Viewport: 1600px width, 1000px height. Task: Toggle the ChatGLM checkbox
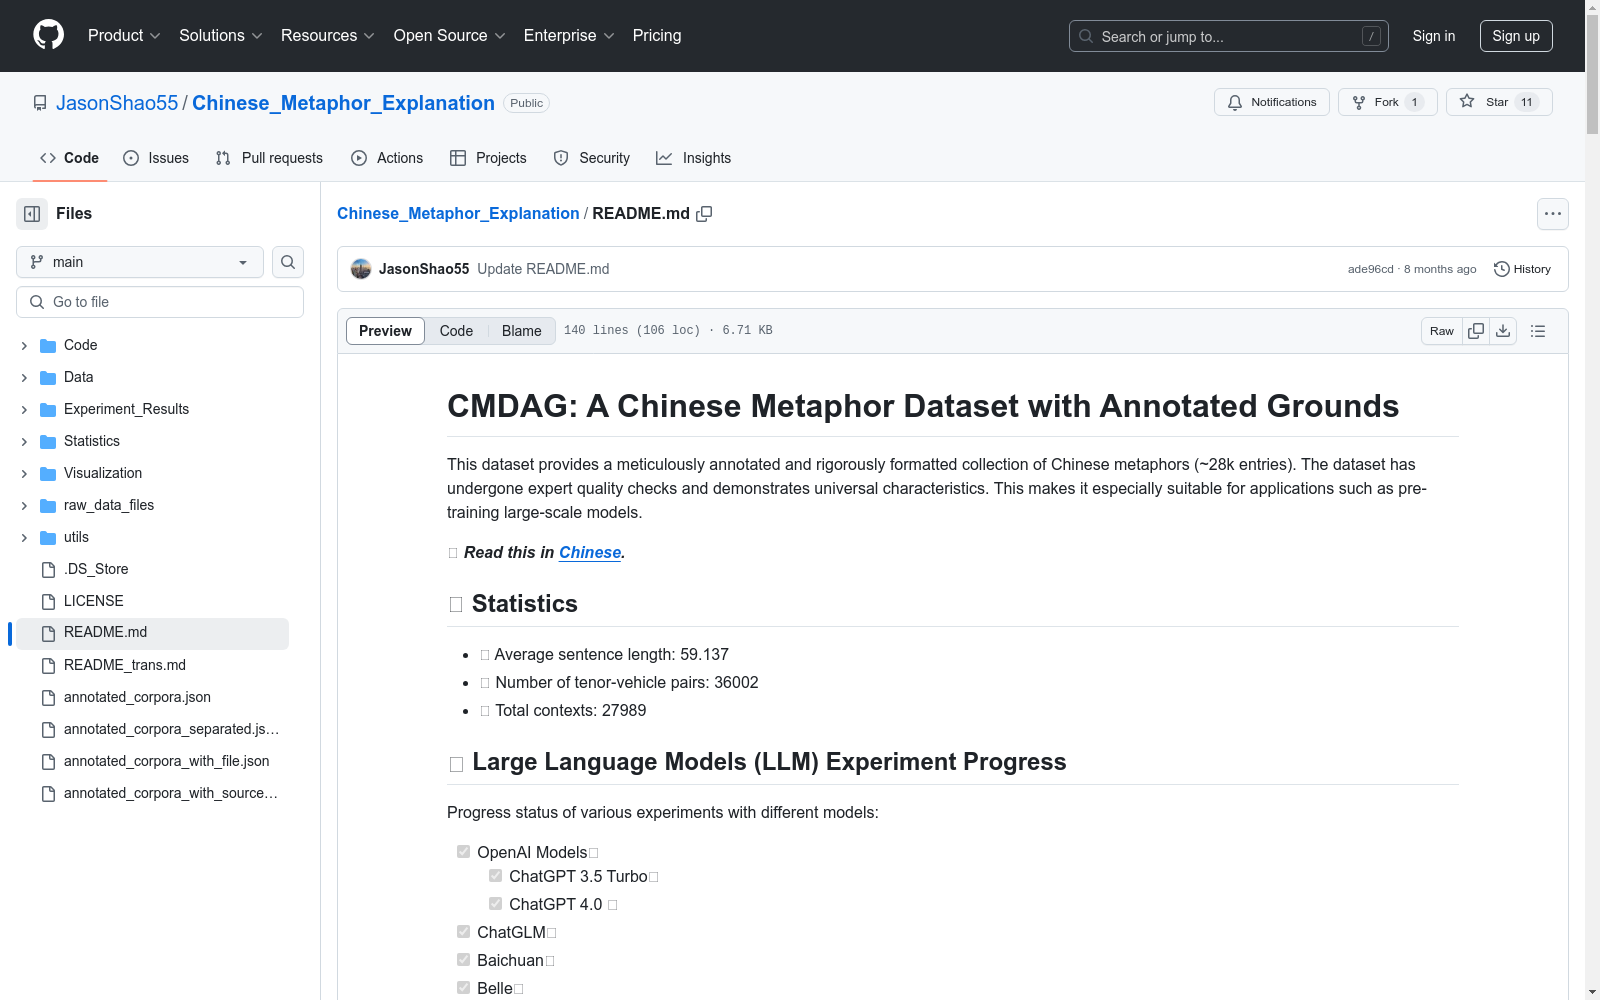pos(463,932)
